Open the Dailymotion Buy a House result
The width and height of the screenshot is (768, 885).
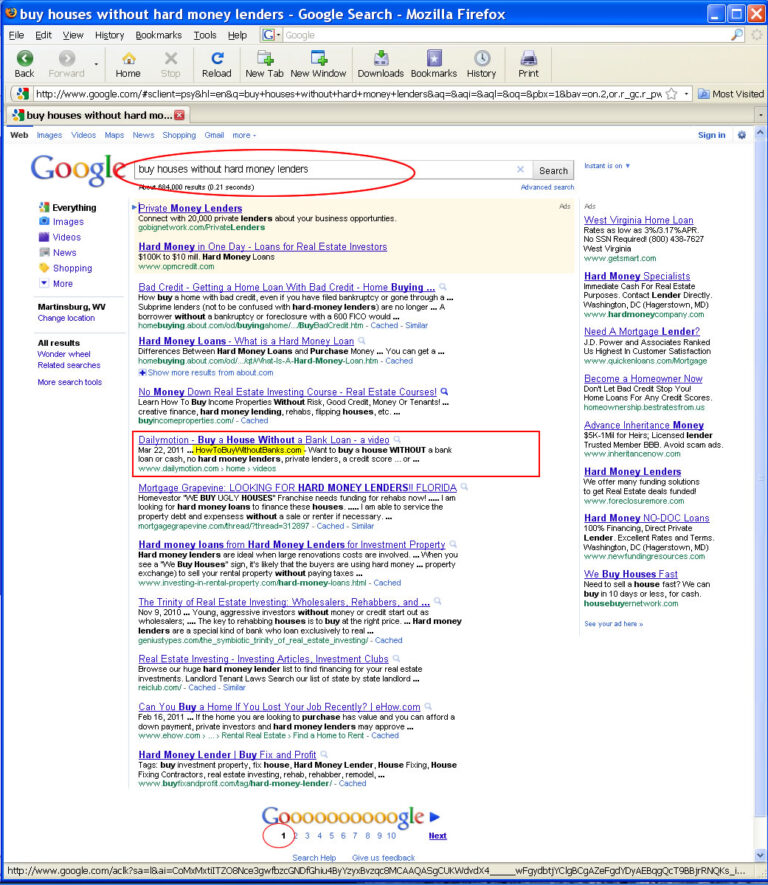point(264,439)
